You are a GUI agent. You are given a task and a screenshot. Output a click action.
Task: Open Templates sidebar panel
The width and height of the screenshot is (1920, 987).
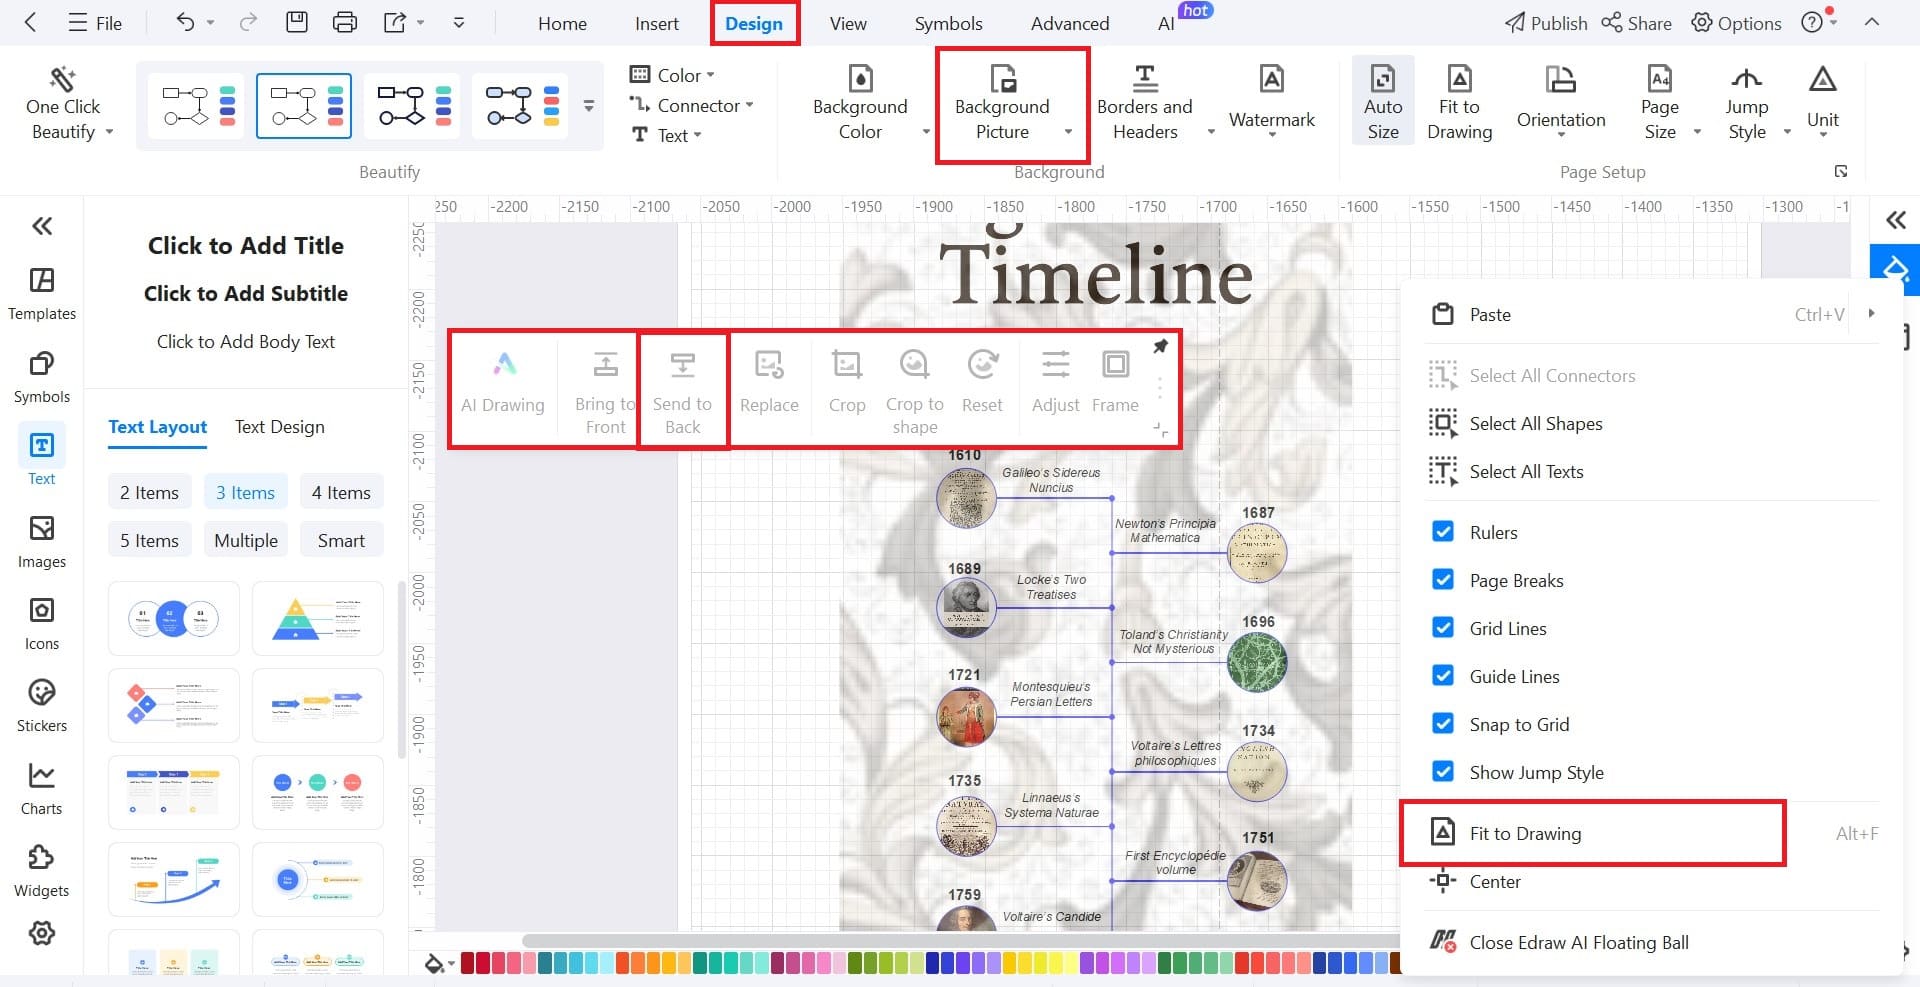[x=42, y=294]
